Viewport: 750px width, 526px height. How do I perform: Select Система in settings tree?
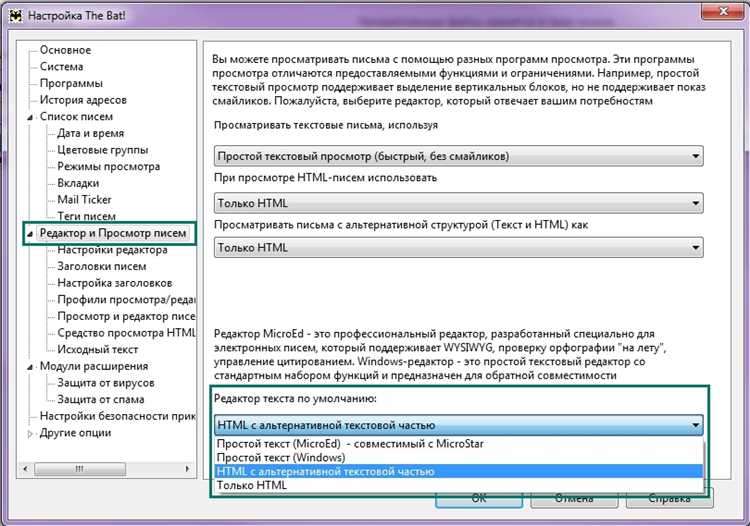(61, 66)
